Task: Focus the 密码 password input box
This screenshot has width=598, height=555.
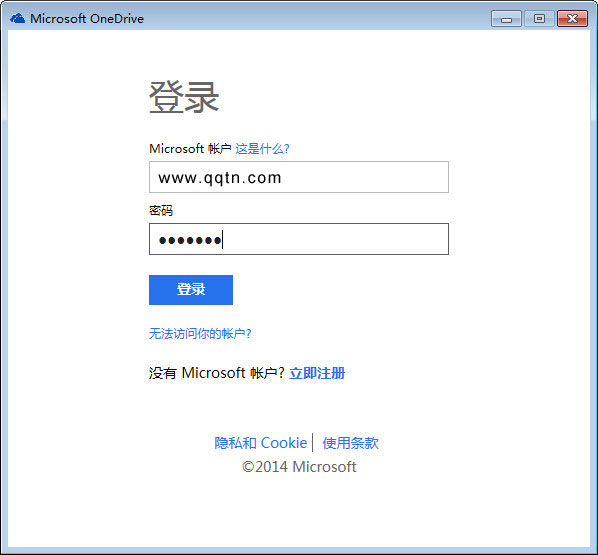Action: click(x=299, y=239)
